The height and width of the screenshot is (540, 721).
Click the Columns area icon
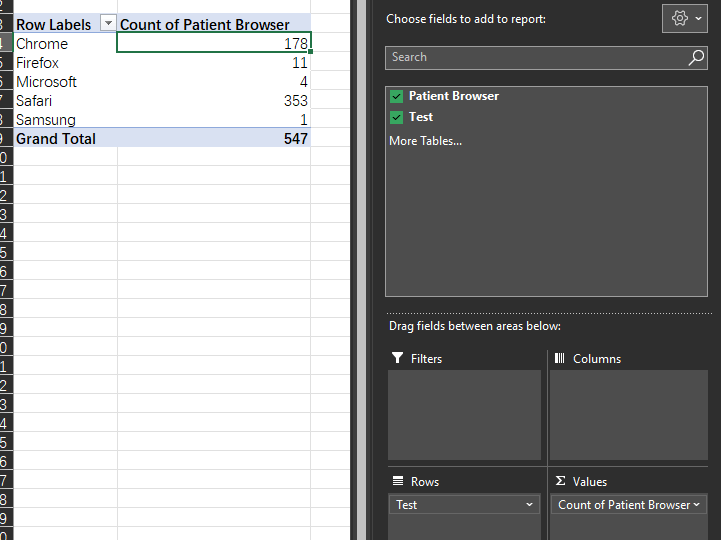coord(560,358)
